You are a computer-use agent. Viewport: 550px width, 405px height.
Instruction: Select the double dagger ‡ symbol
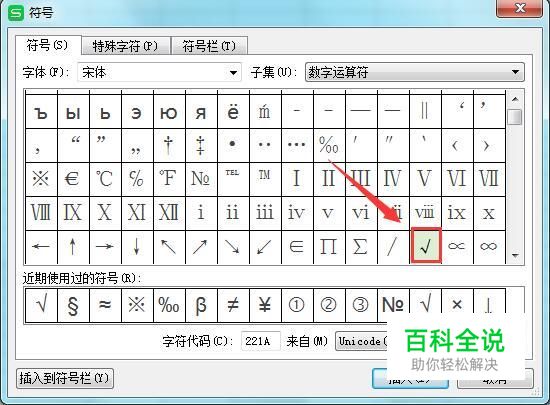click(201, 145)
